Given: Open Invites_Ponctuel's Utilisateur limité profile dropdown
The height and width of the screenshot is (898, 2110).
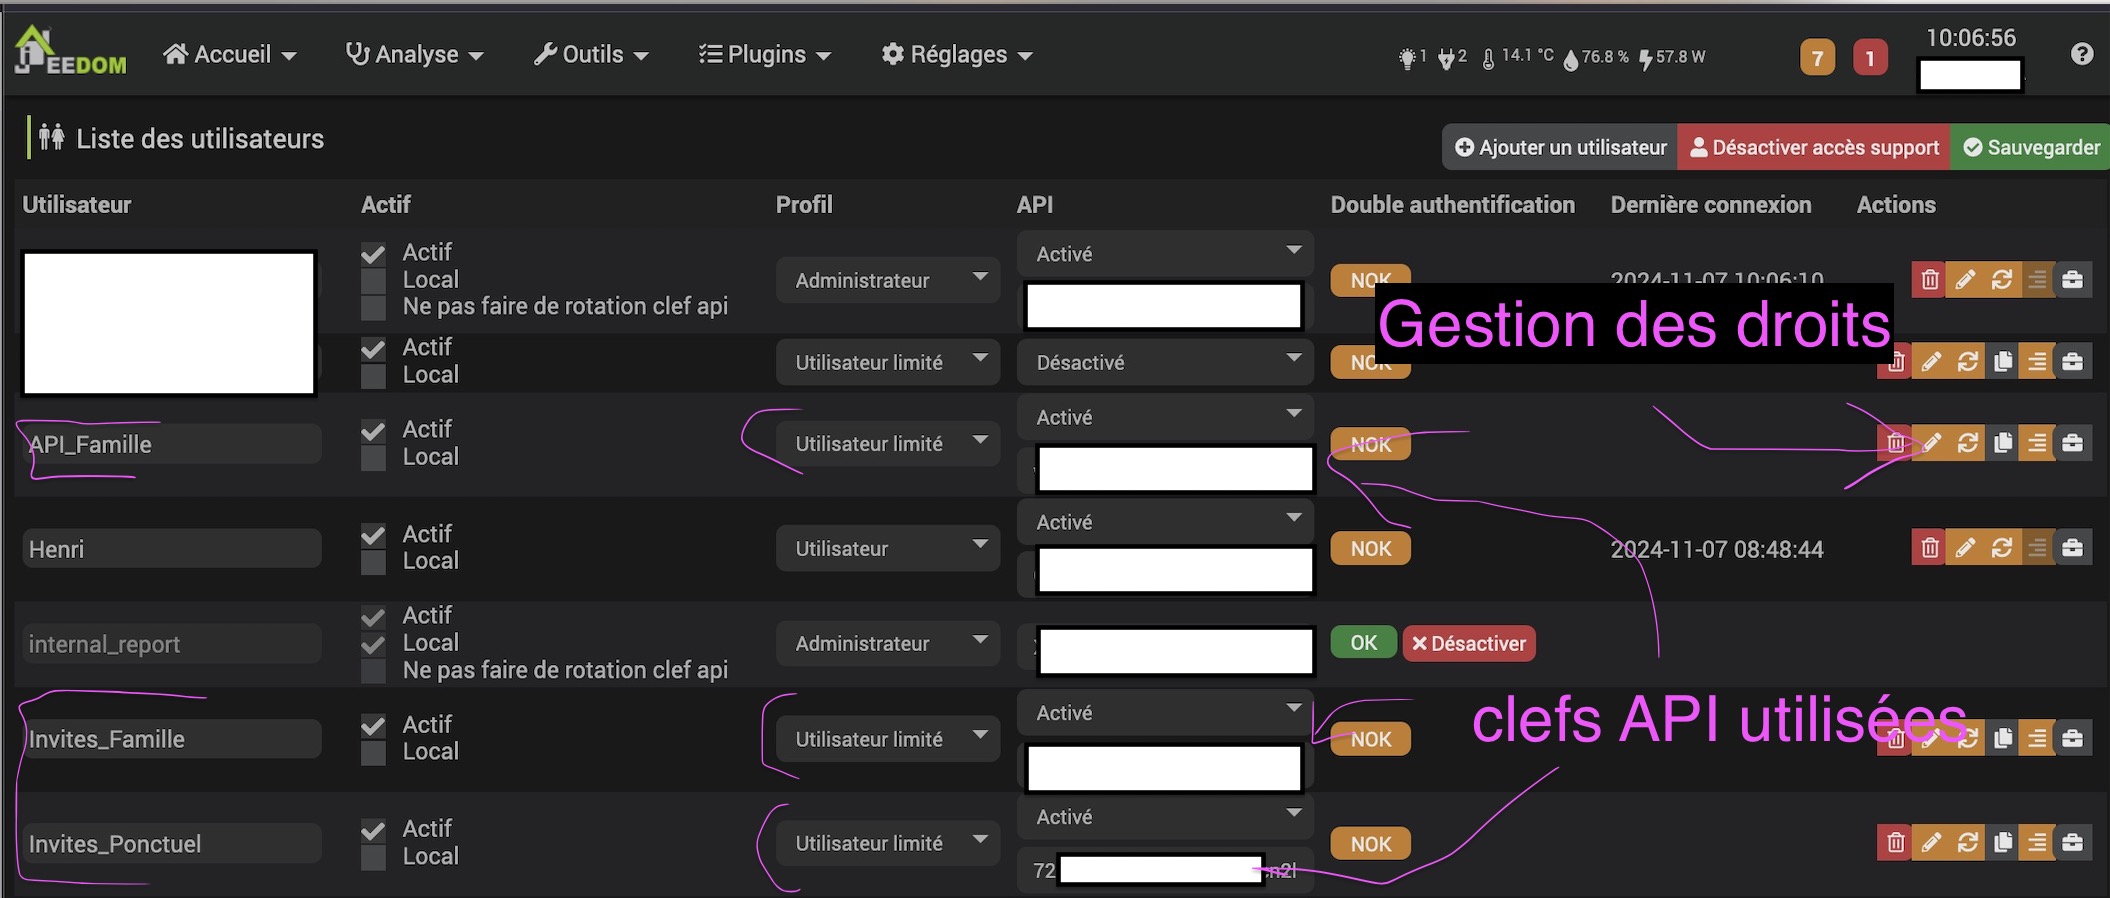Looking at the screenshot, I should tap(887, 843).
